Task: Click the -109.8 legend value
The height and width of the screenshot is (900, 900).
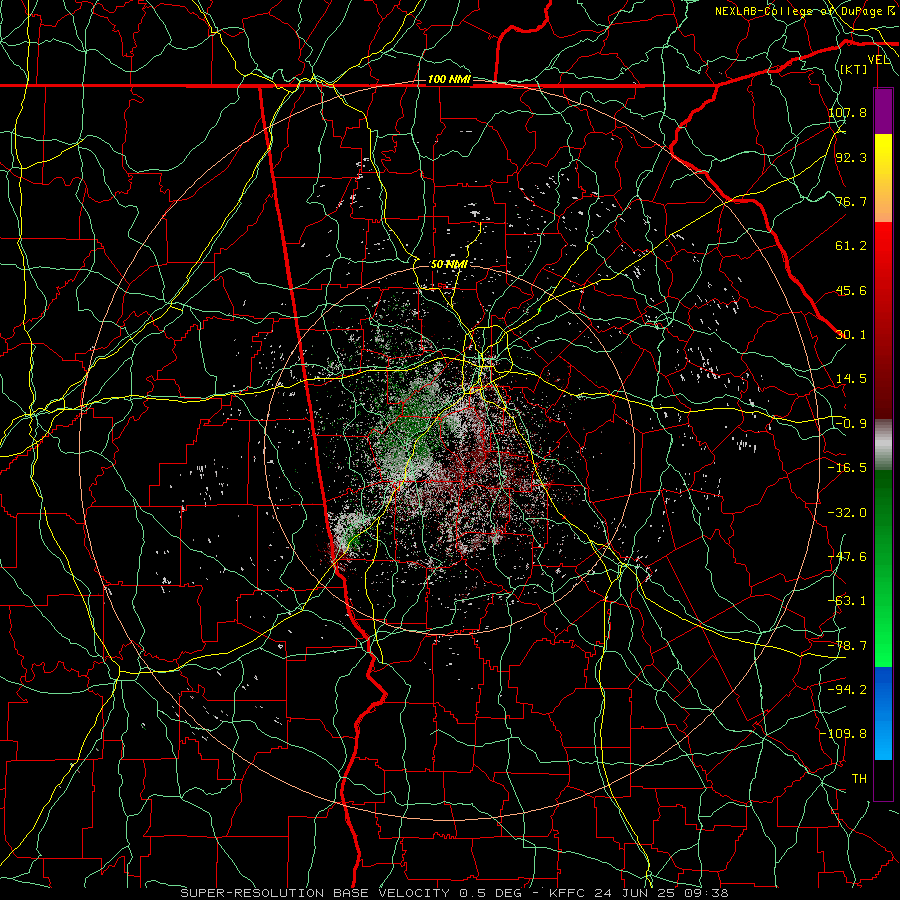Action: point(844,734)
